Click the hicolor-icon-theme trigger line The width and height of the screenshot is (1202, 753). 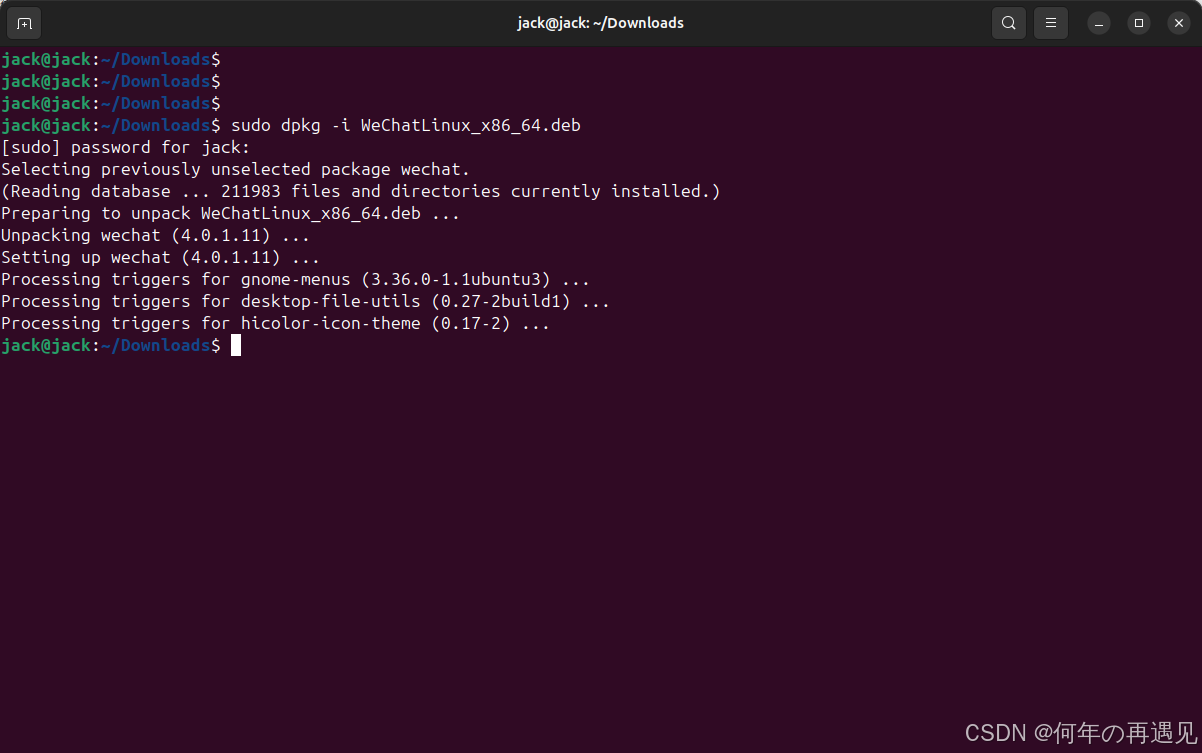(x=276, y=323)
